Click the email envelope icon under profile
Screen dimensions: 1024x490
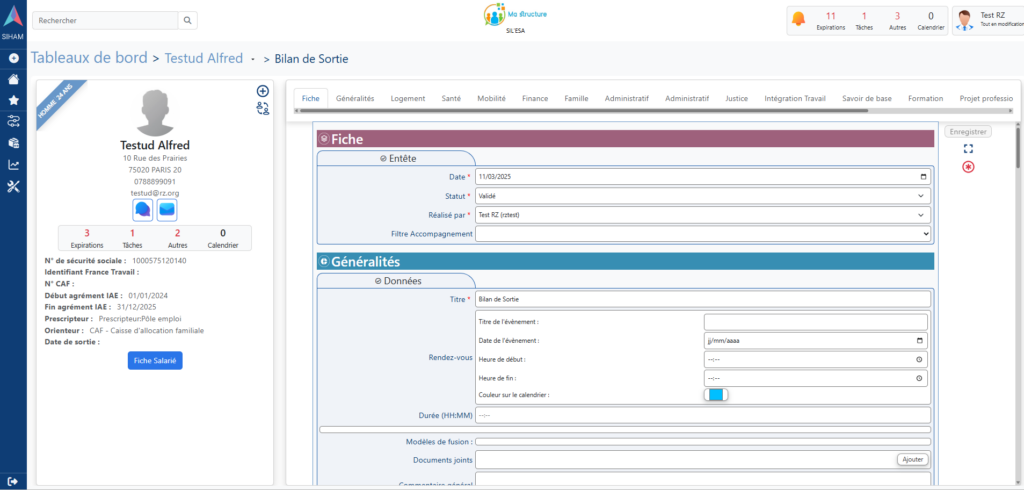(x=167, y=210)
